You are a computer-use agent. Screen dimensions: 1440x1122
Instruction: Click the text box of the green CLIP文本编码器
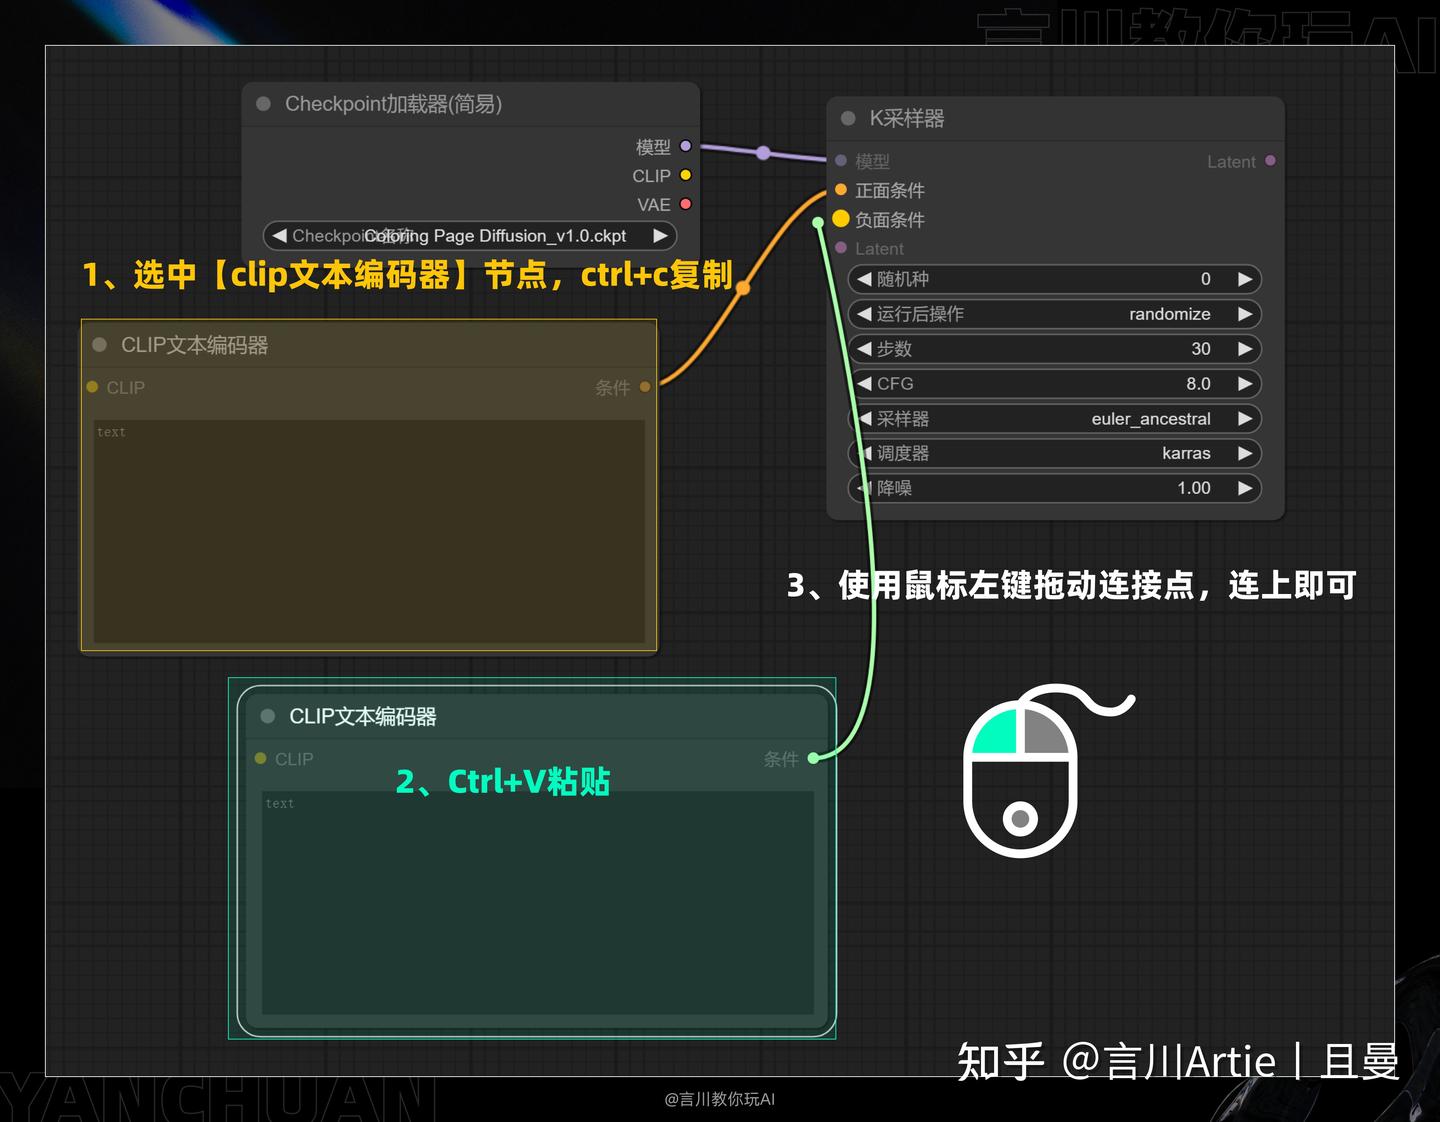tap(538, 903)
